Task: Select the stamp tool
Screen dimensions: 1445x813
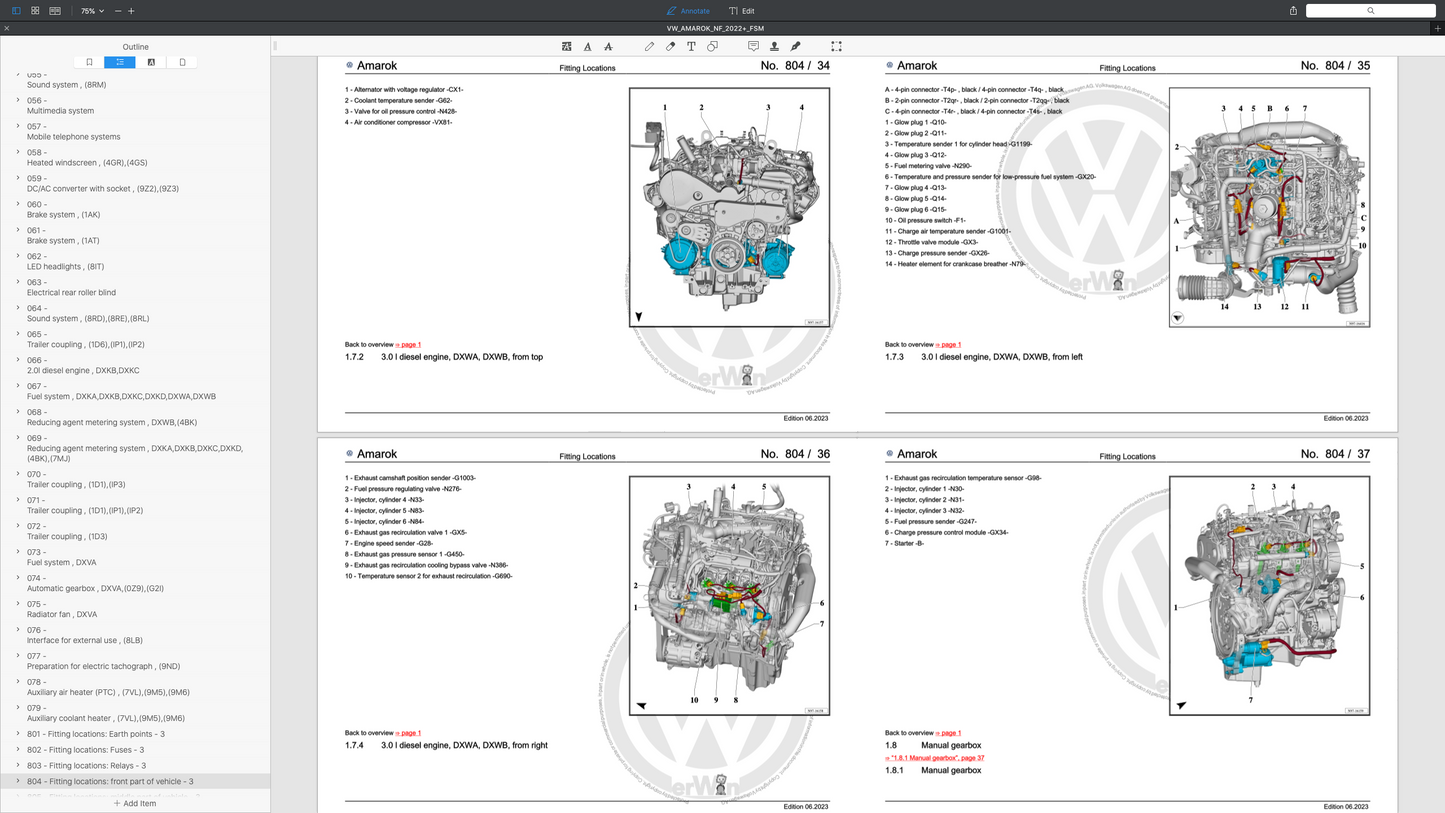Action: click(x=774, y=46)
